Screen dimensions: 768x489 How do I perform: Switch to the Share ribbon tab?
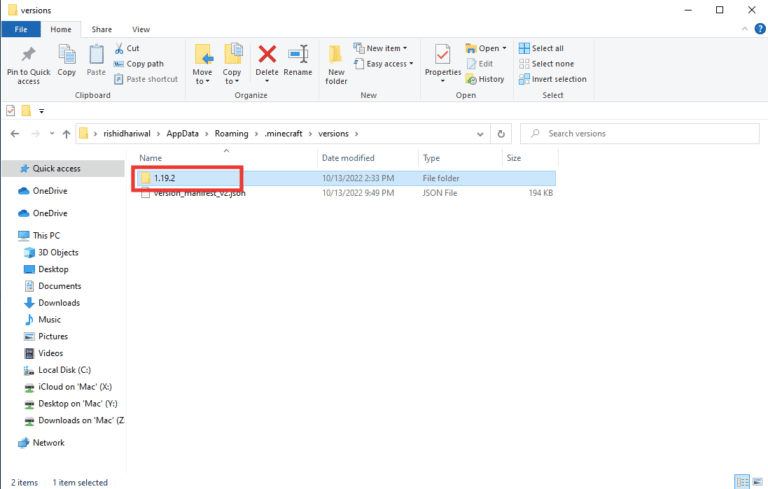[x=101, y=29]
